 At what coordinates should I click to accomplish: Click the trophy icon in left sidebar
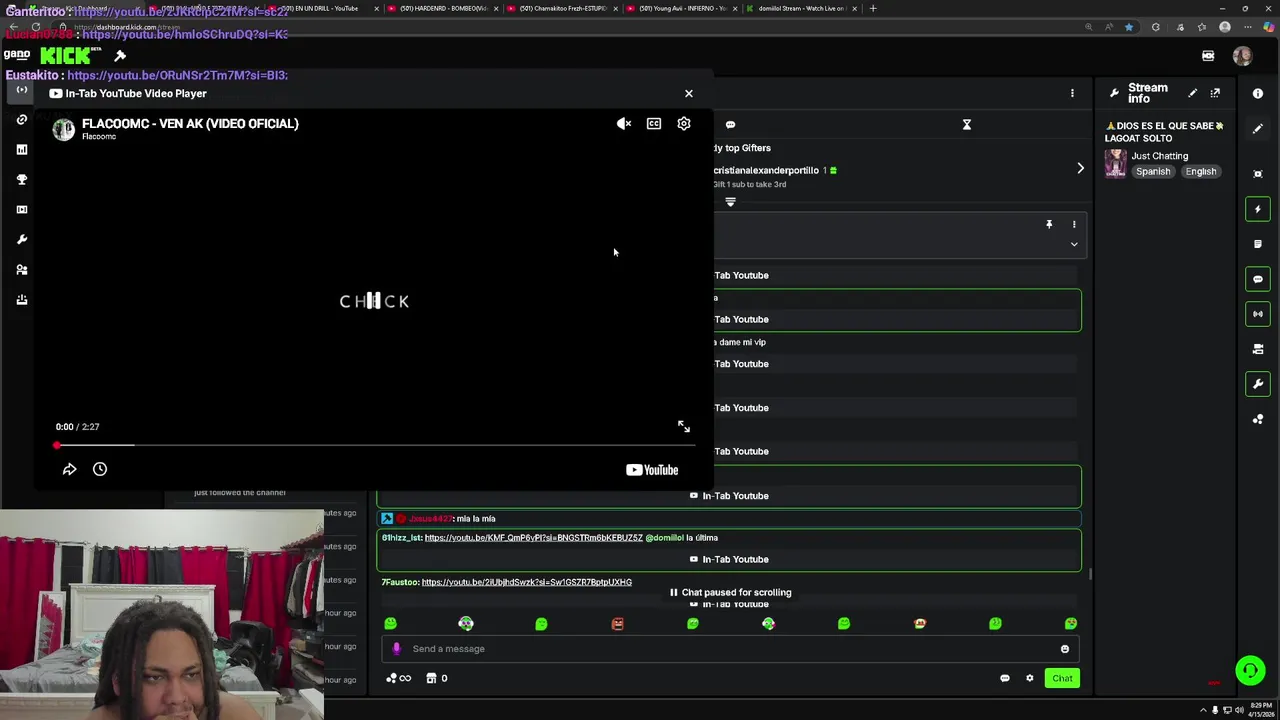(22, 180)
